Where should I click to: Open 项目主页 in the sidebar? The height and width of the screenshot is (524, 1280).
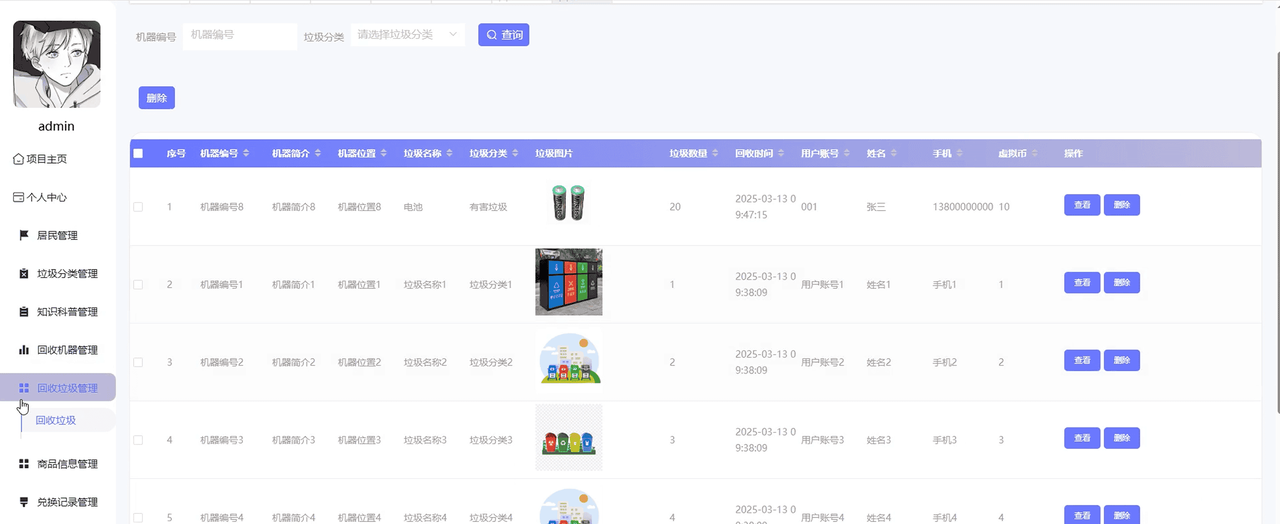56,159
